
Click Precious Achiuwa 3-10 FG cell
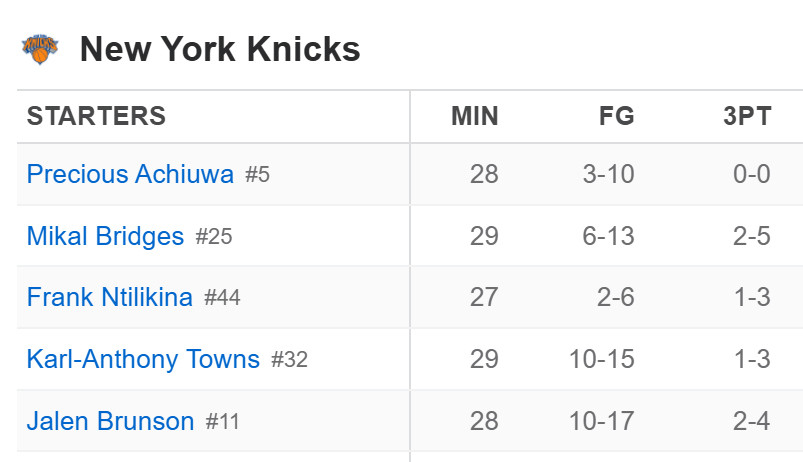coord(608,174)
